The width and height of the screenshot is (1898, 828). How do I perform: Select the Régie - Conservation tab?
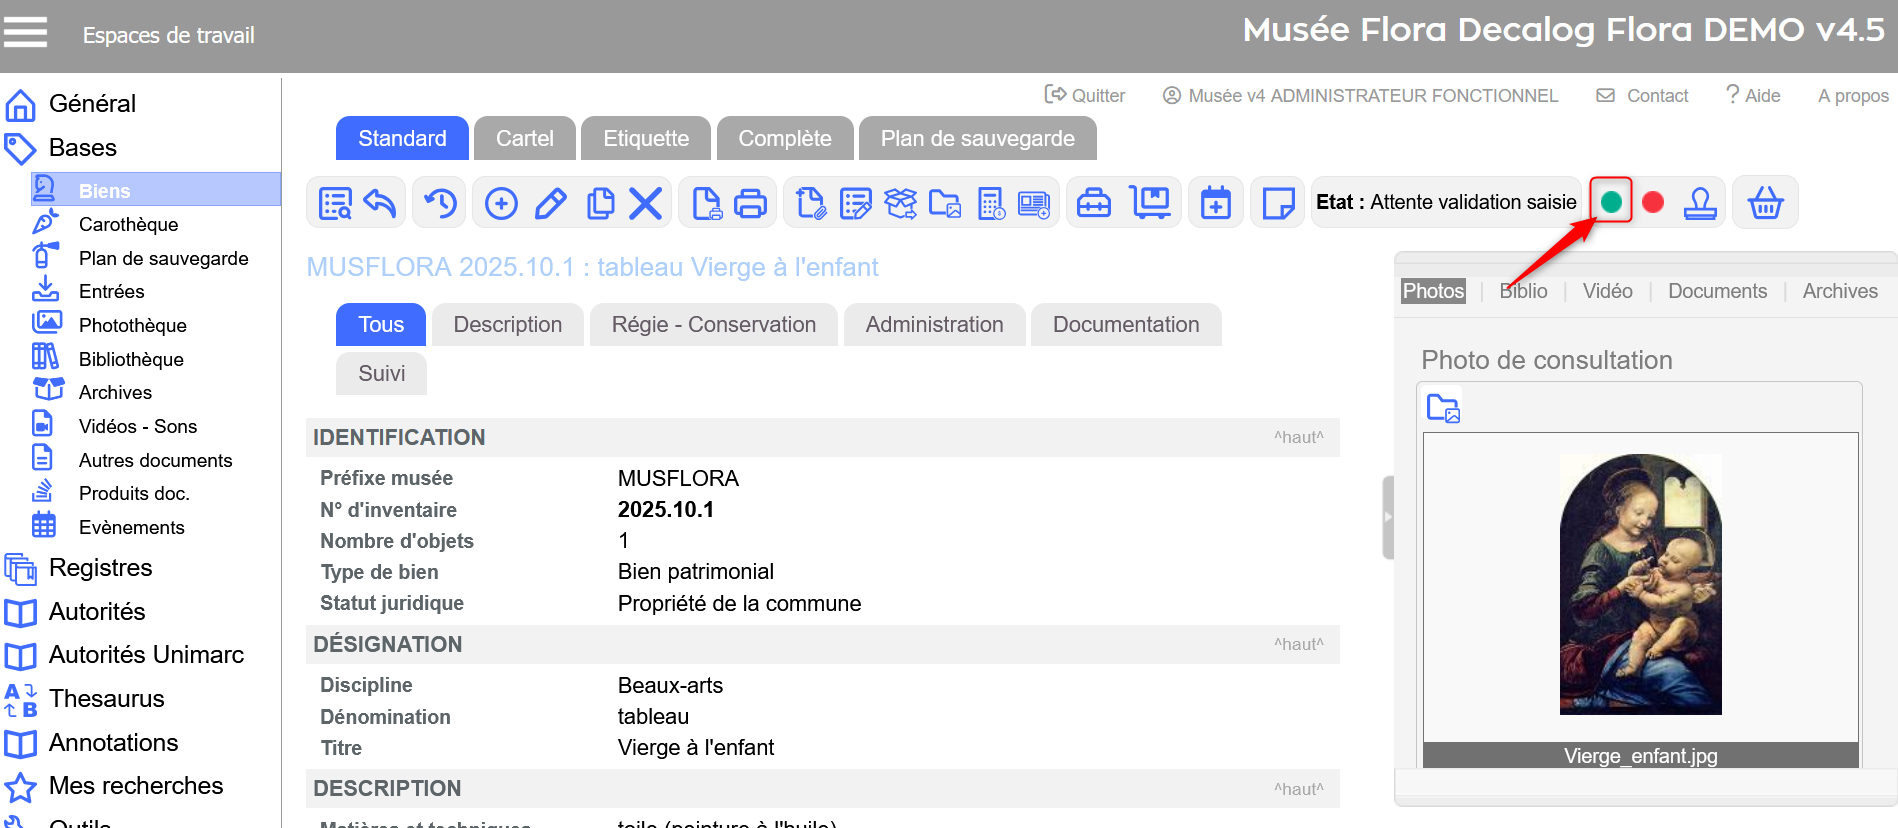point(713,325)
